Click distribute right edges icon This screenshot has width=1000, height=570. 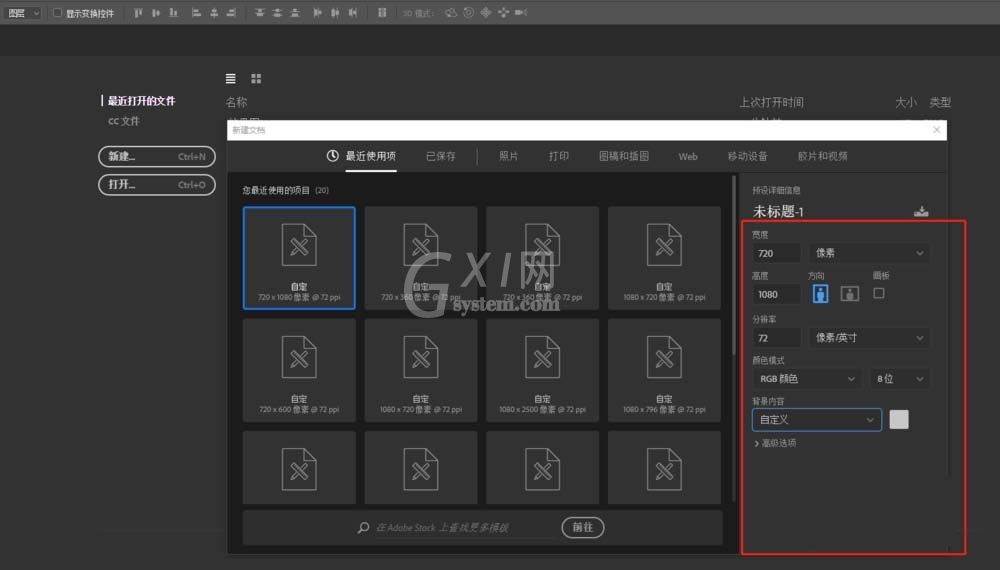pyautogui.click(x=353, y=13)
